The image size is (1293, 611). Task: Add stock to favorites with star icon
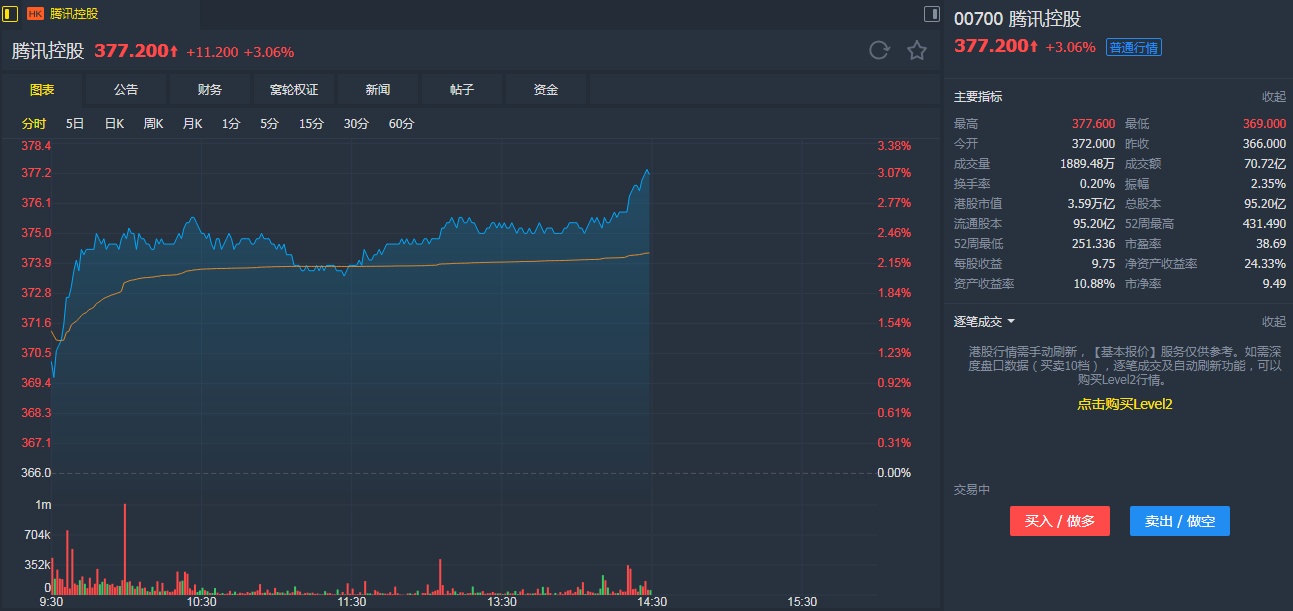click(x=917, y=51)
